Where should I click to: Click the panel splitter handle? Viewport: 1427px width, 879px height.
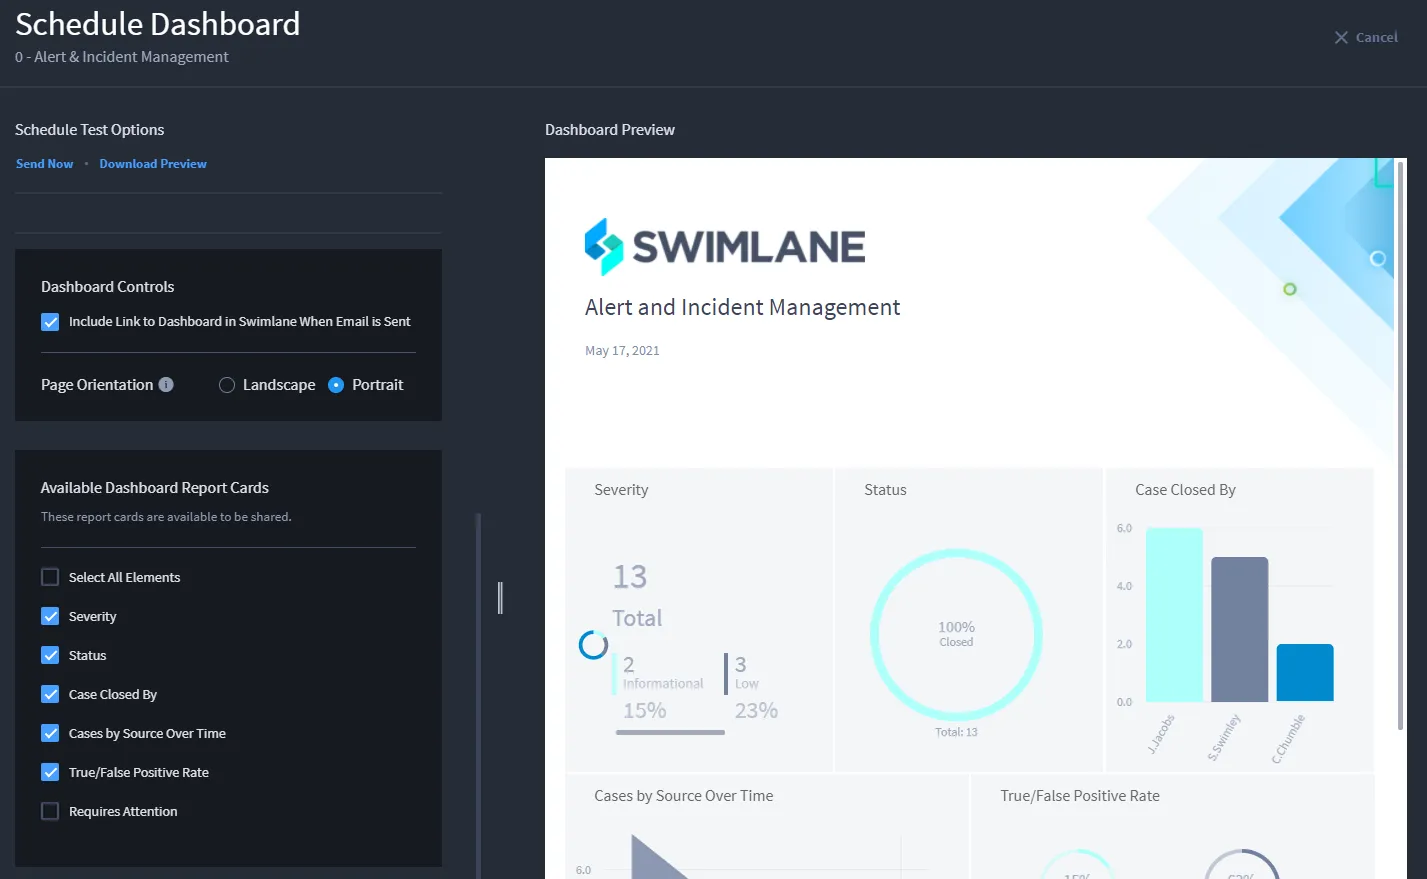coord(500,598)
